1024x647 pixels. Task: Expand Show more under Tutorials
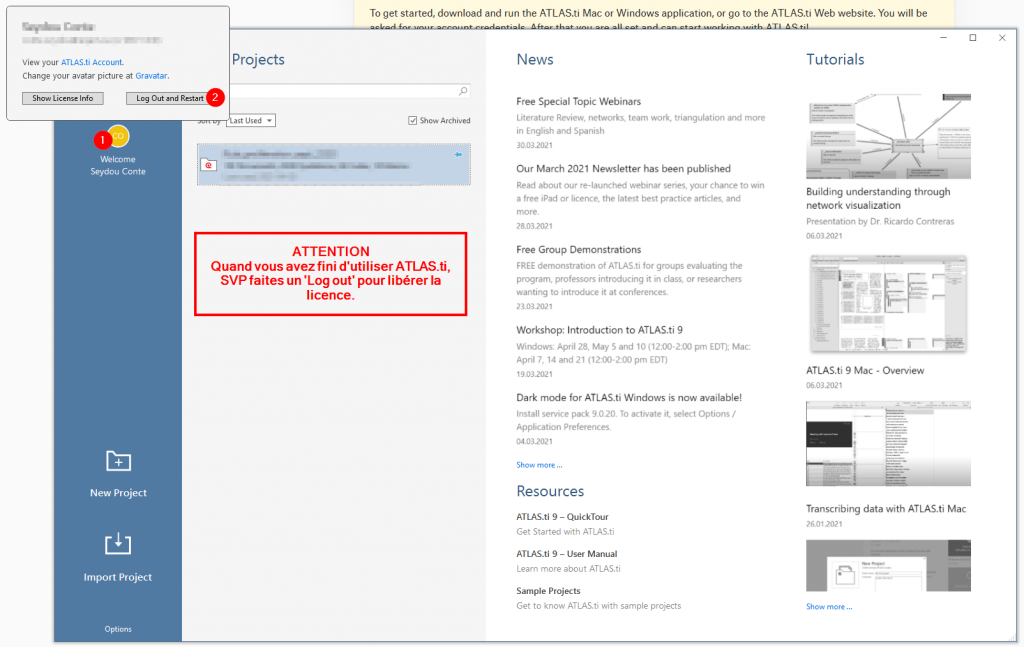(829, 607)
